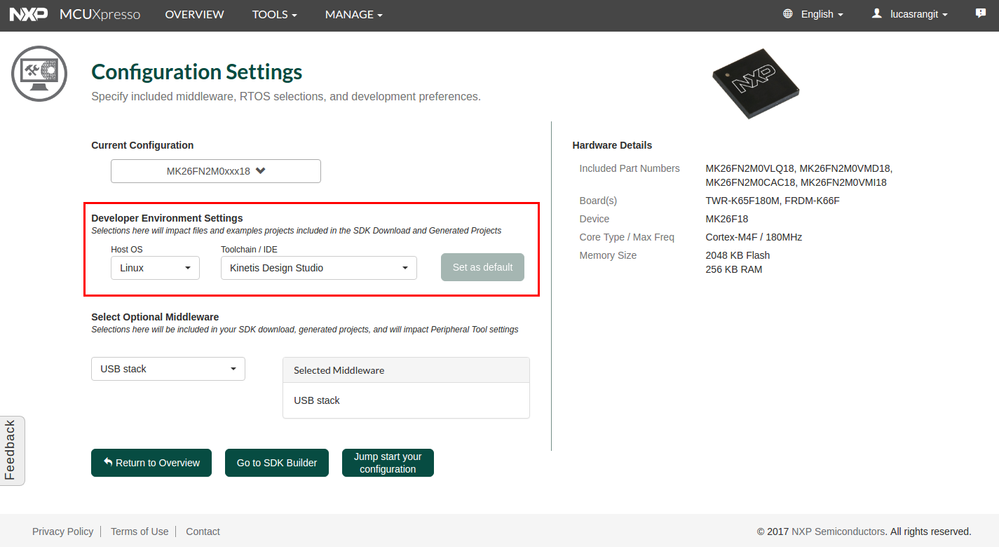Click the user profile icon
Screen dimensions: 999x547
[877, 13]
